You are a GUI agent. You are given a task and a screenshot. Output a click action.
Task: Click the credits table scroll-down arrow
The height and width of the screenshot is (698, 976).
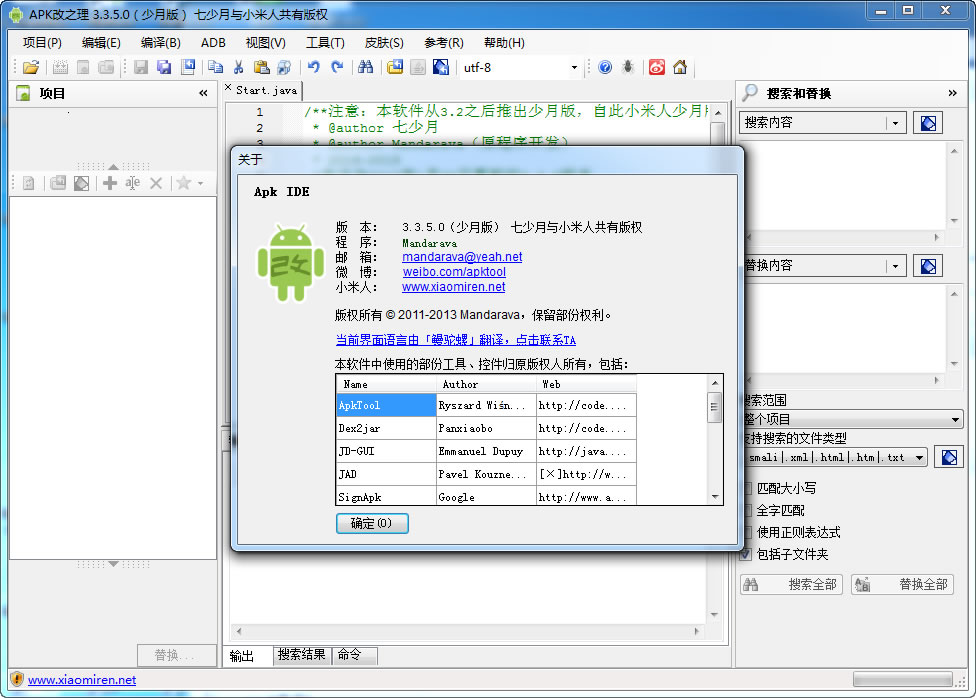click(x=715, y=497)
